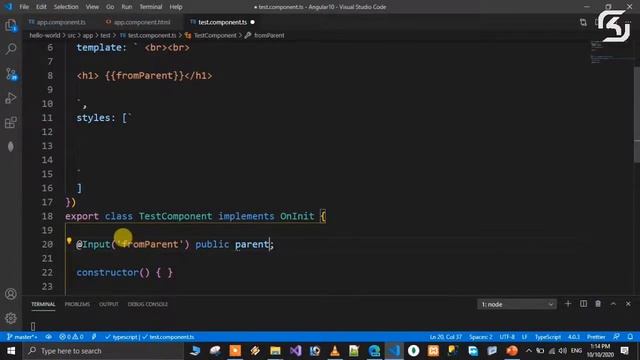This screenshot has height=360, width=640.
Task: Switch to app.component.ts tab
Action: [58, 22]
